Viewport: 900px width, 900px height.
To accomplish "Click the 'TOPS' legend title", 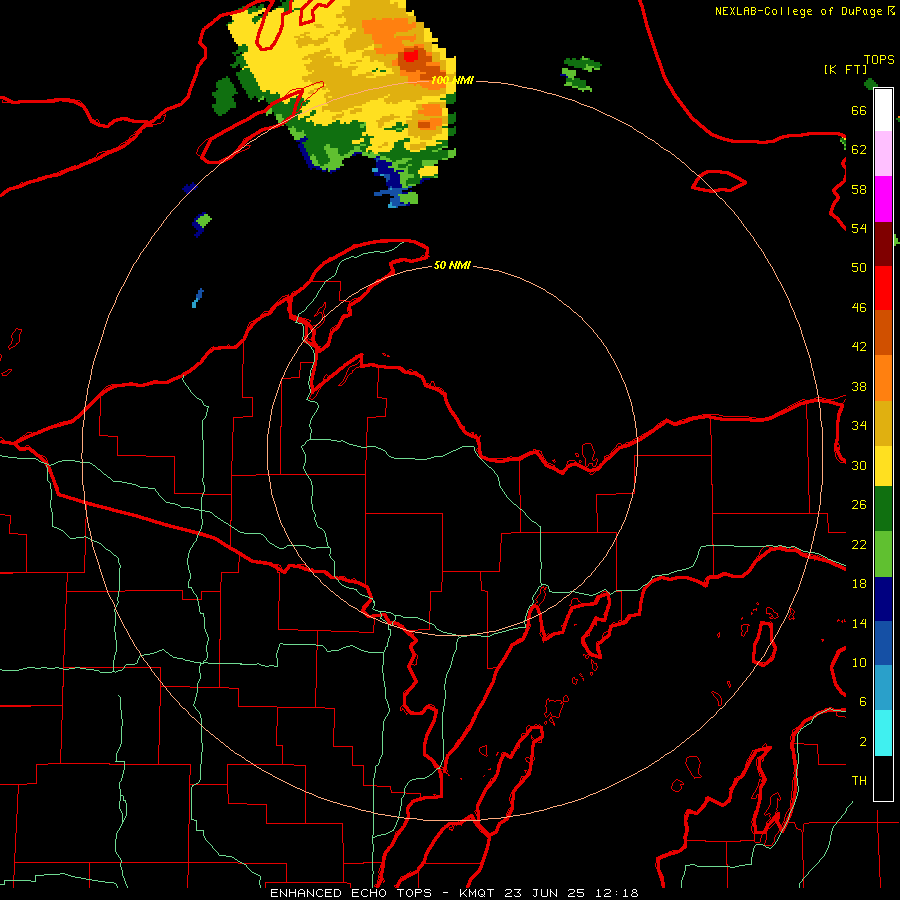I will tap(879, 59).
